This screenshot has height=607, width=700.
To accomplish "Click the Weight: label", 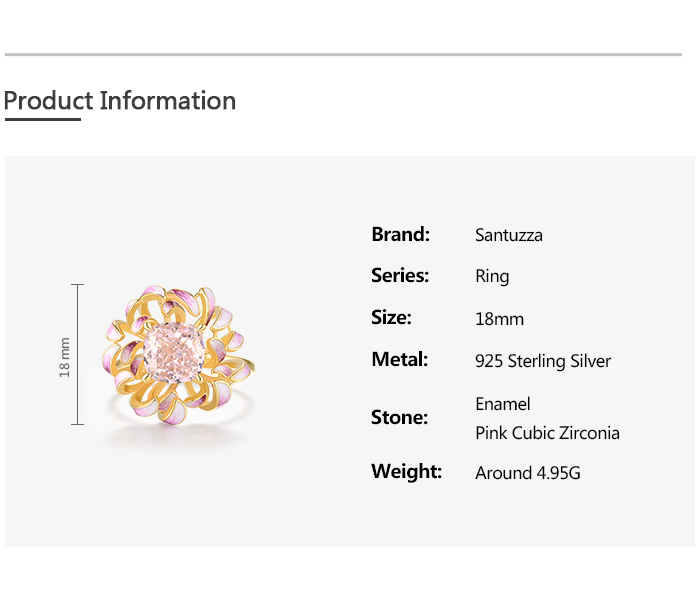I will tap(406, 471).
